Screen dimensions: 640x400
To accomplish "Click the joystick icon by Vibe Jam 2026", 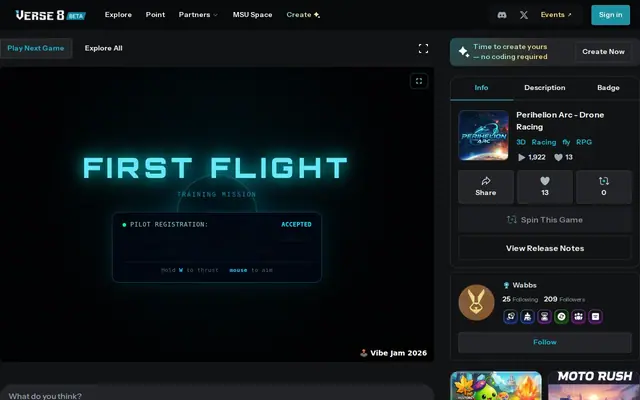I will (x=364, y=353).
